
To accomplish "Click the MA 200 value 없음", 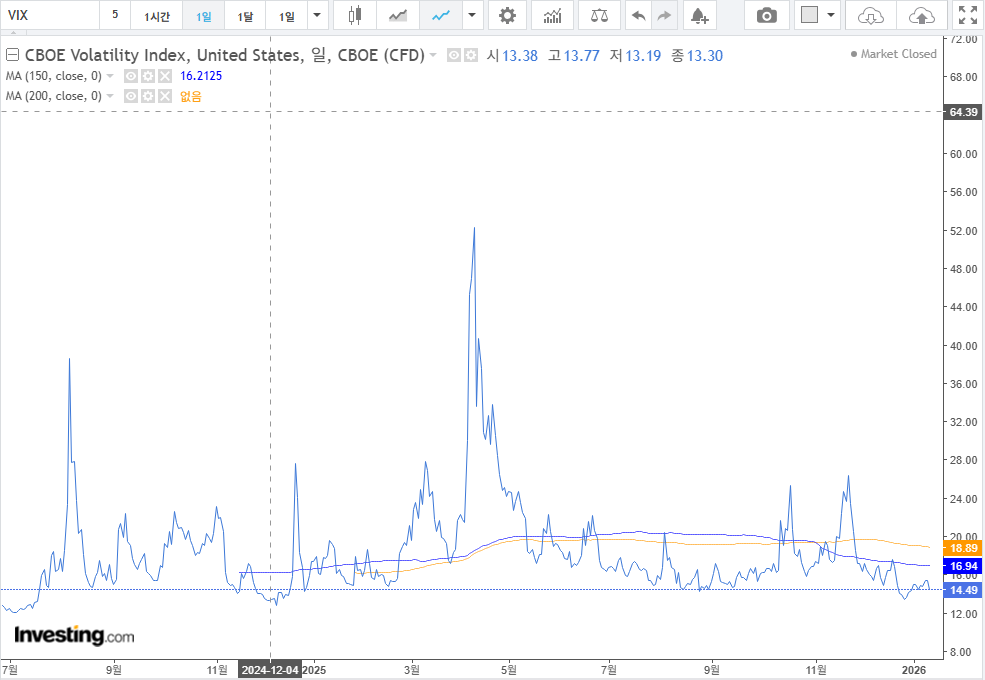I will pos(190,96).
